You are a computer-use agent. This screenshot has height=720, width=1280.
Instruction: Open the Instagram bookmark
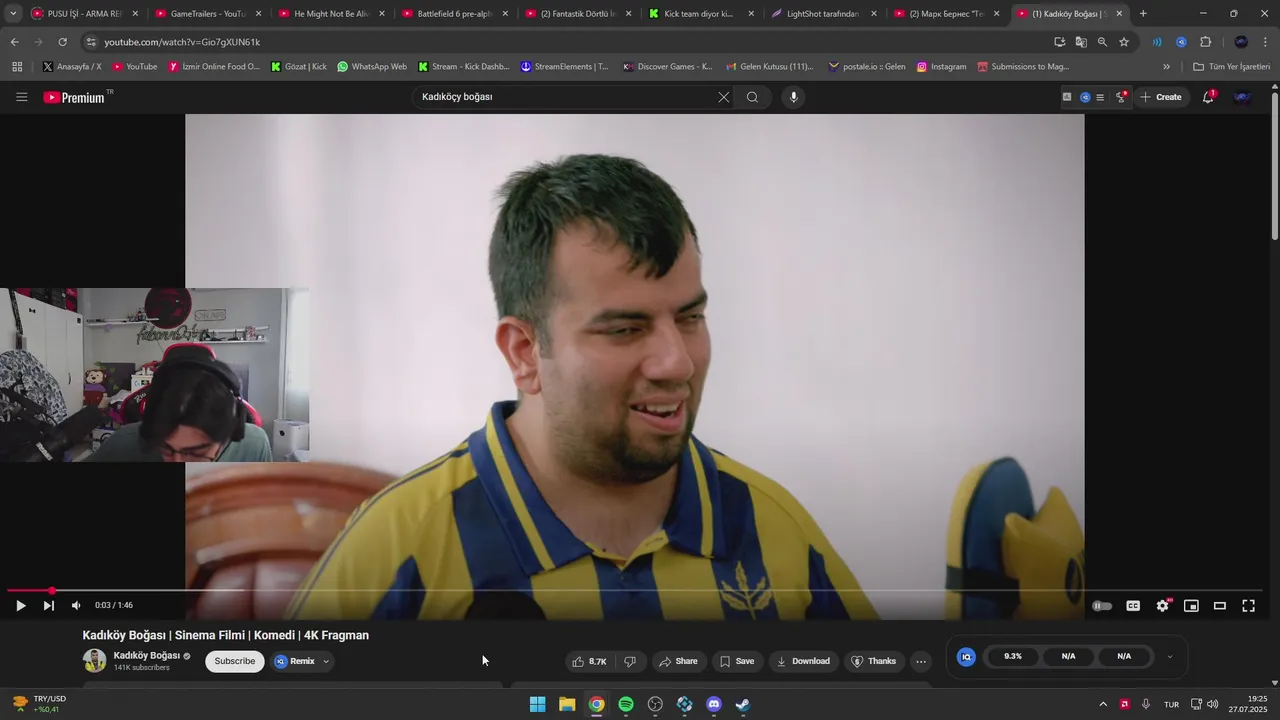[941, 67]
